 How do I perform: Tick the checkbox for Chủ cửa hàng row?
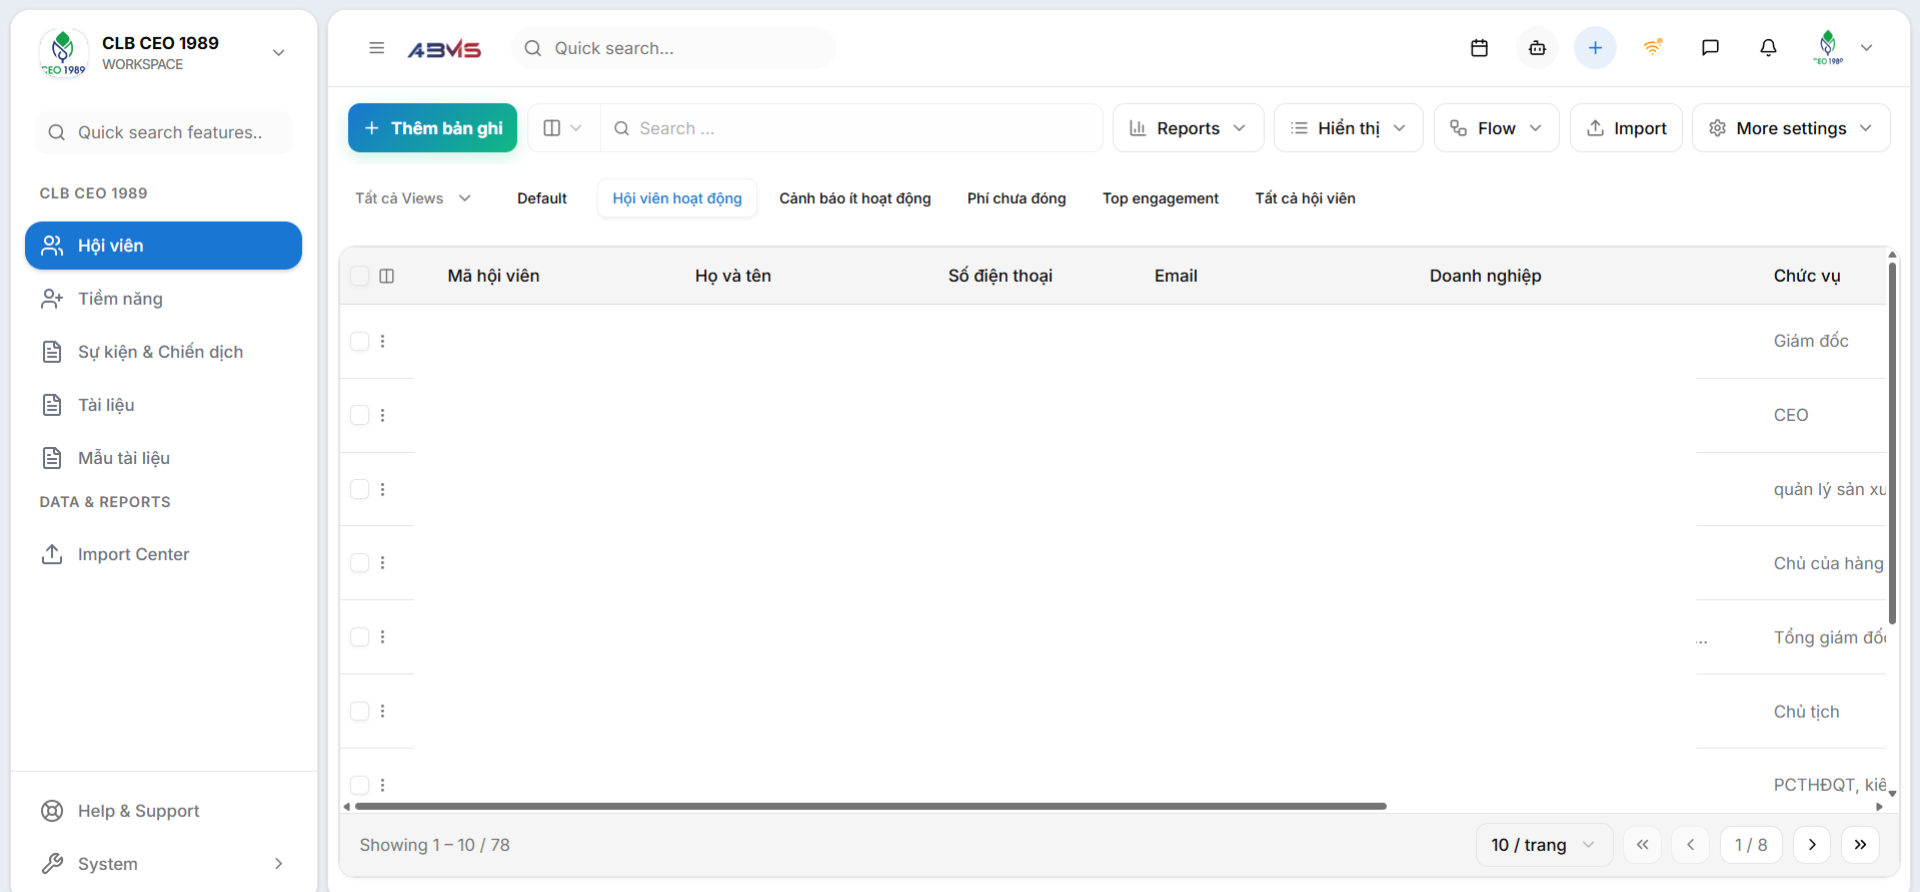360,563
